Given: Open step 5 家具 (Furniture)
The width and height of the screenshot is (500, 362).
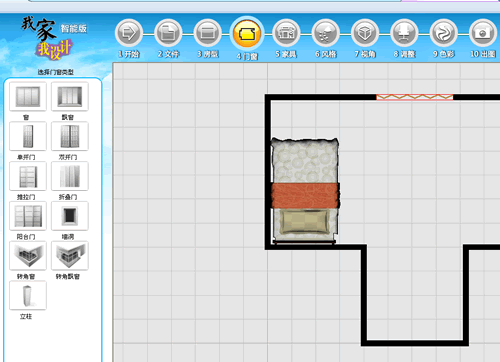Looking at the screenshot, I should point(286,33).
